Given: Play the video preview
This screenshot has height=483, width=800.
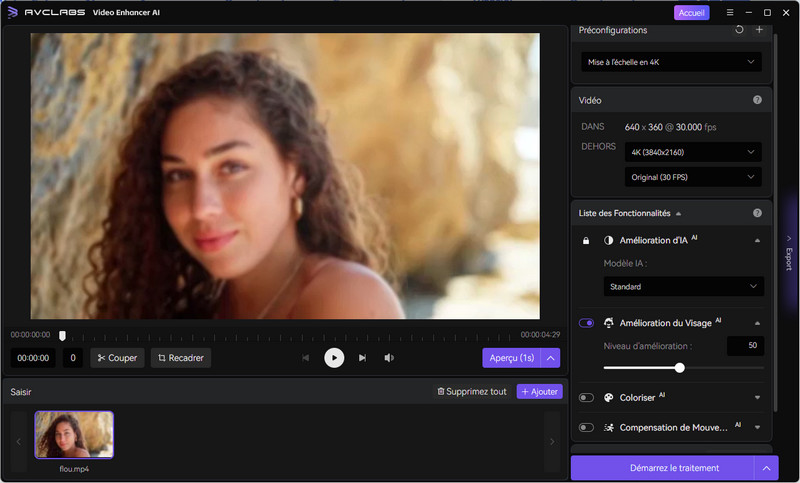Looking at the screenshot, I should coord(334,358).
